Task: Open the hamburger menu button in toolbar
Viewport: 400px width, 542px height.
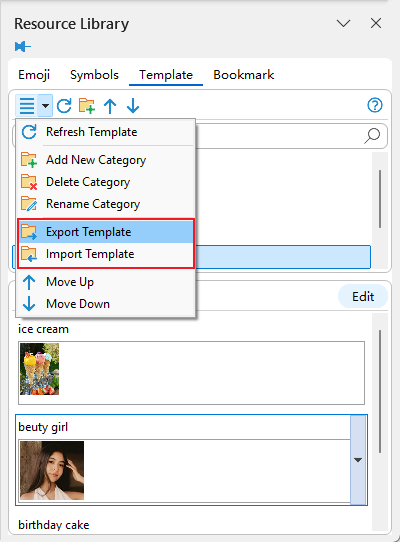Action: [27, 105]
